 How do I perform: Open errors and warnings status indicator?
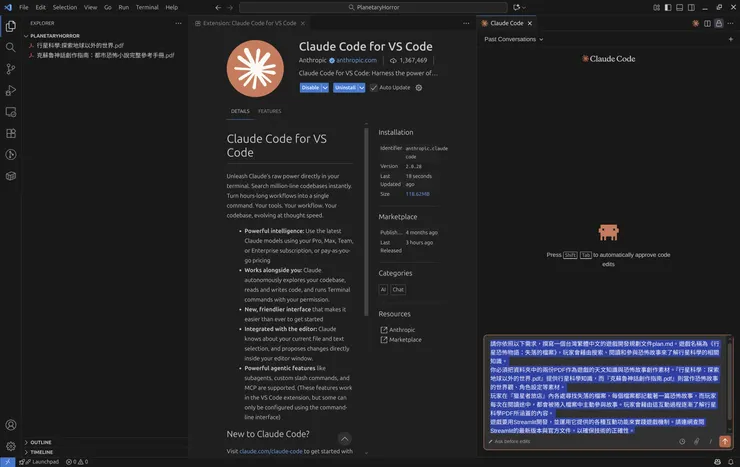[x=77, y=462]
